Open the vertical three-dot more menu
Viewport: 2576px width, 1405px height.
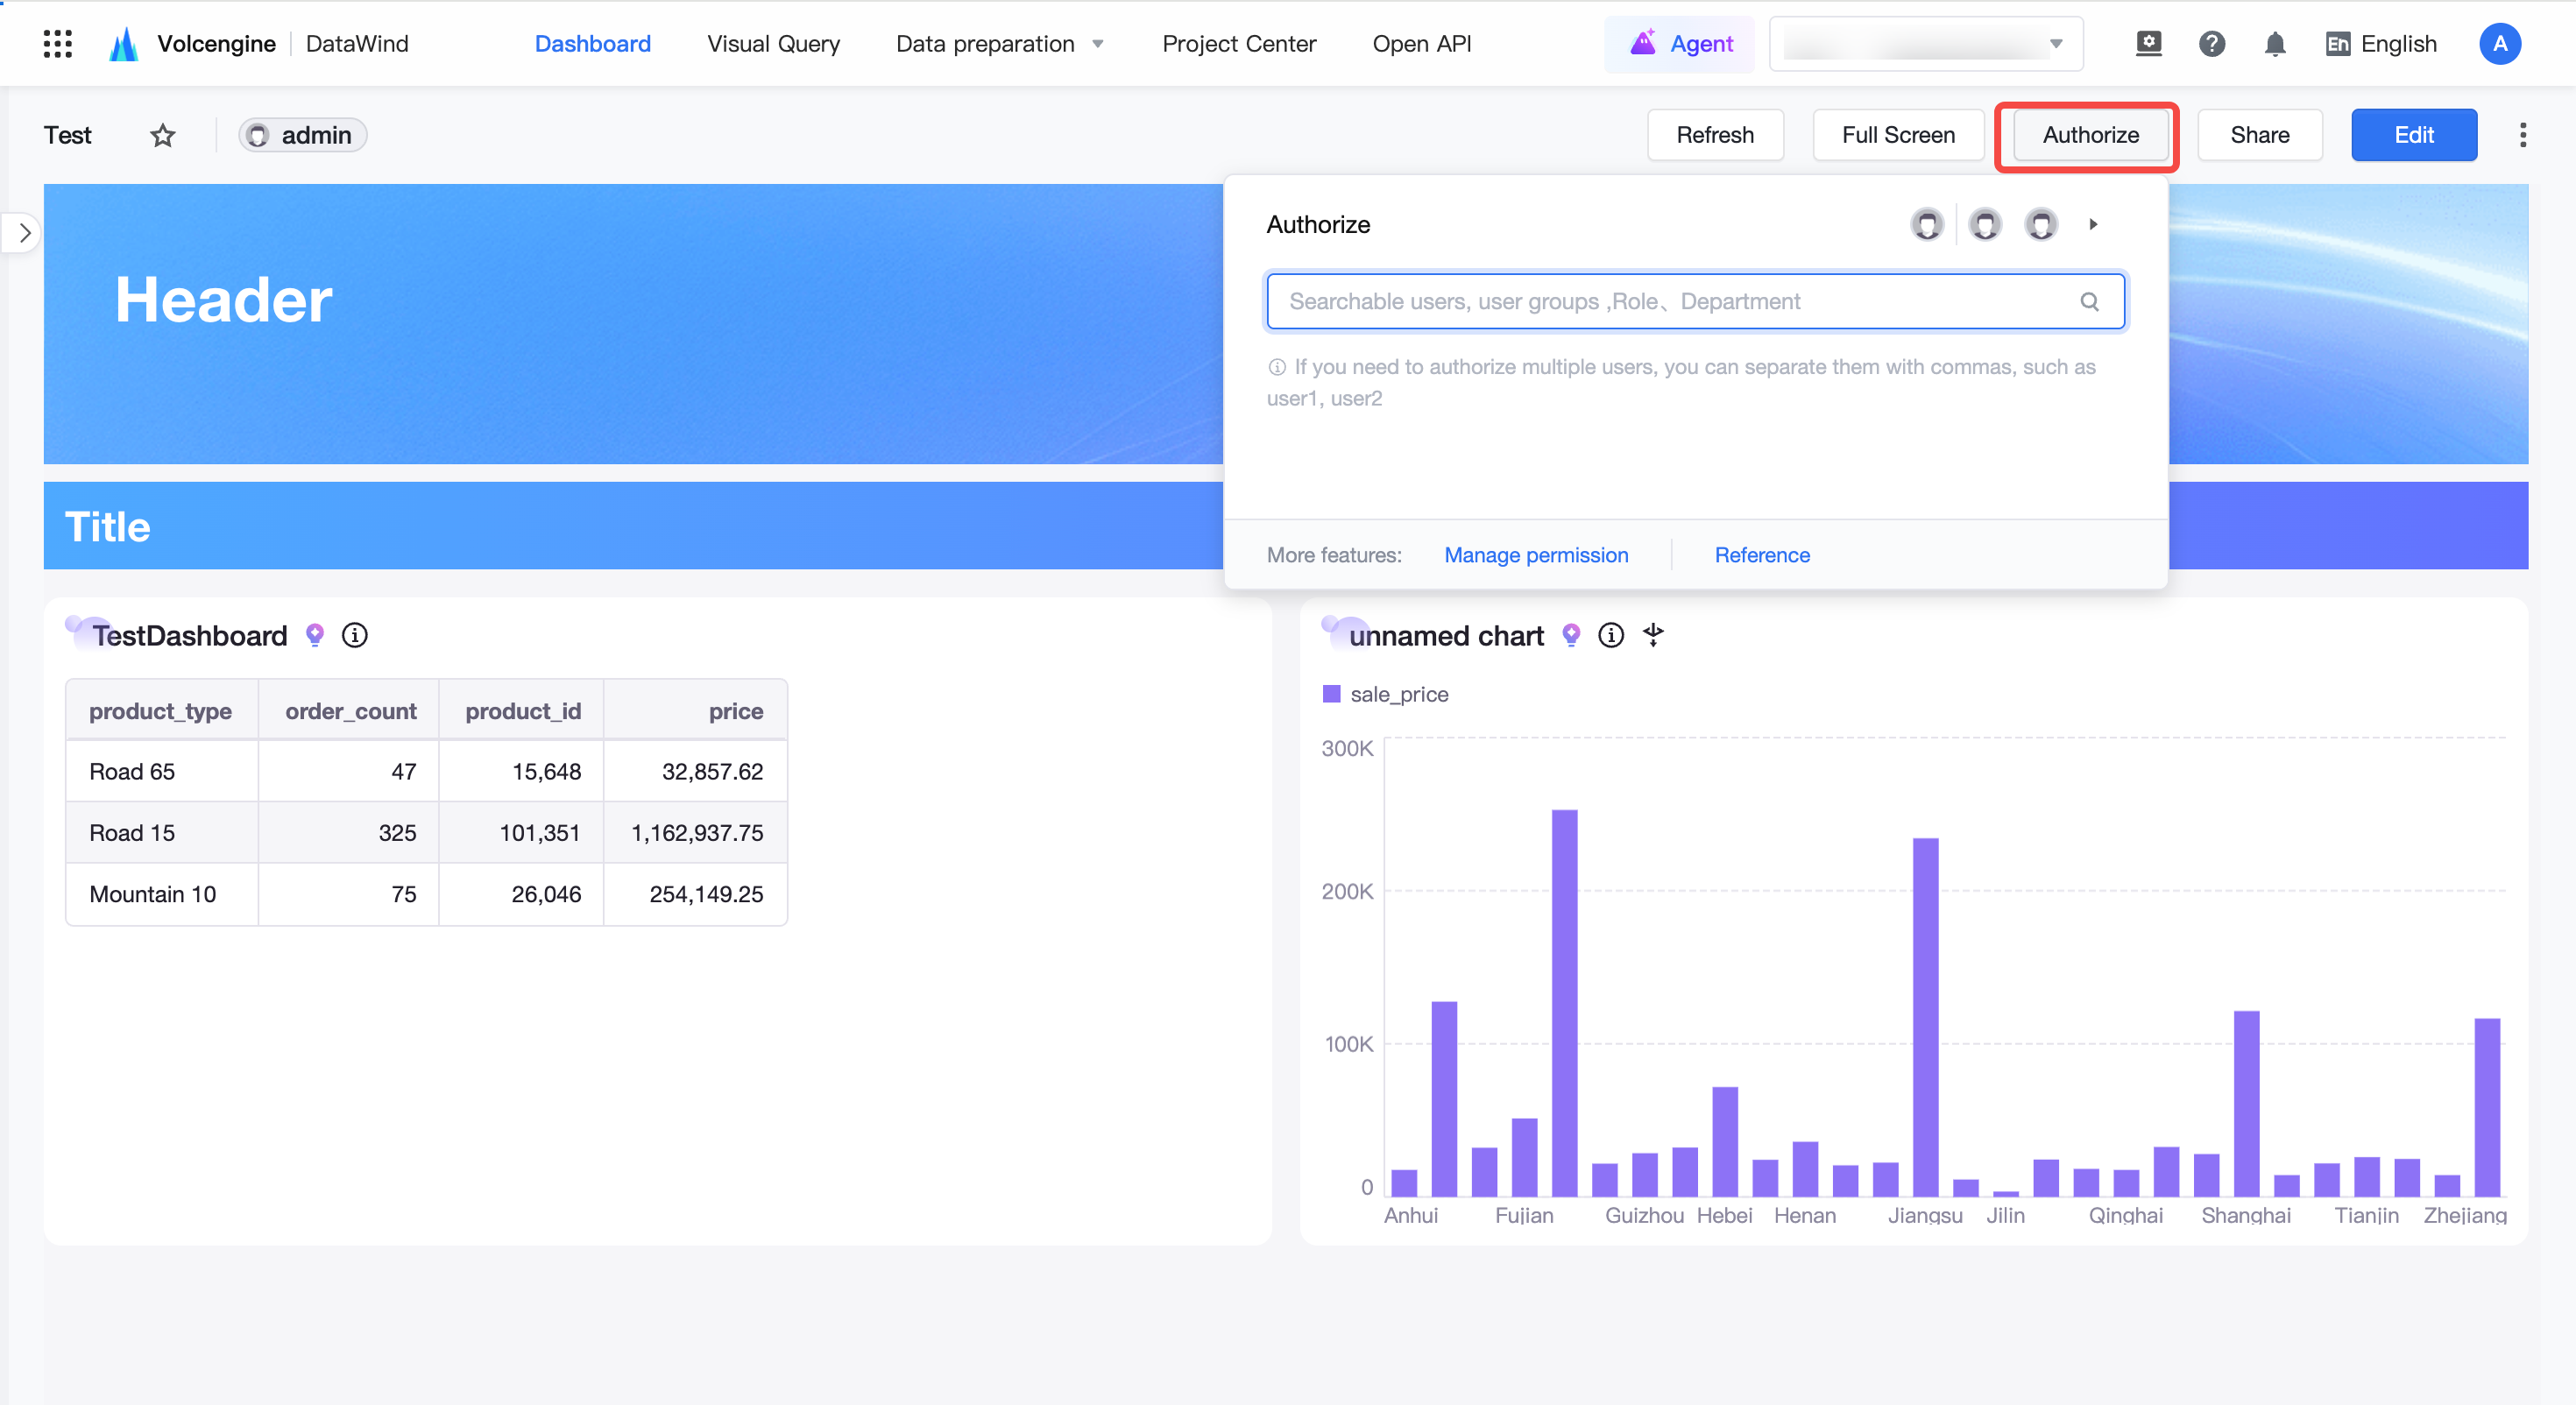pyautogui.click(x=2523, y=135)
